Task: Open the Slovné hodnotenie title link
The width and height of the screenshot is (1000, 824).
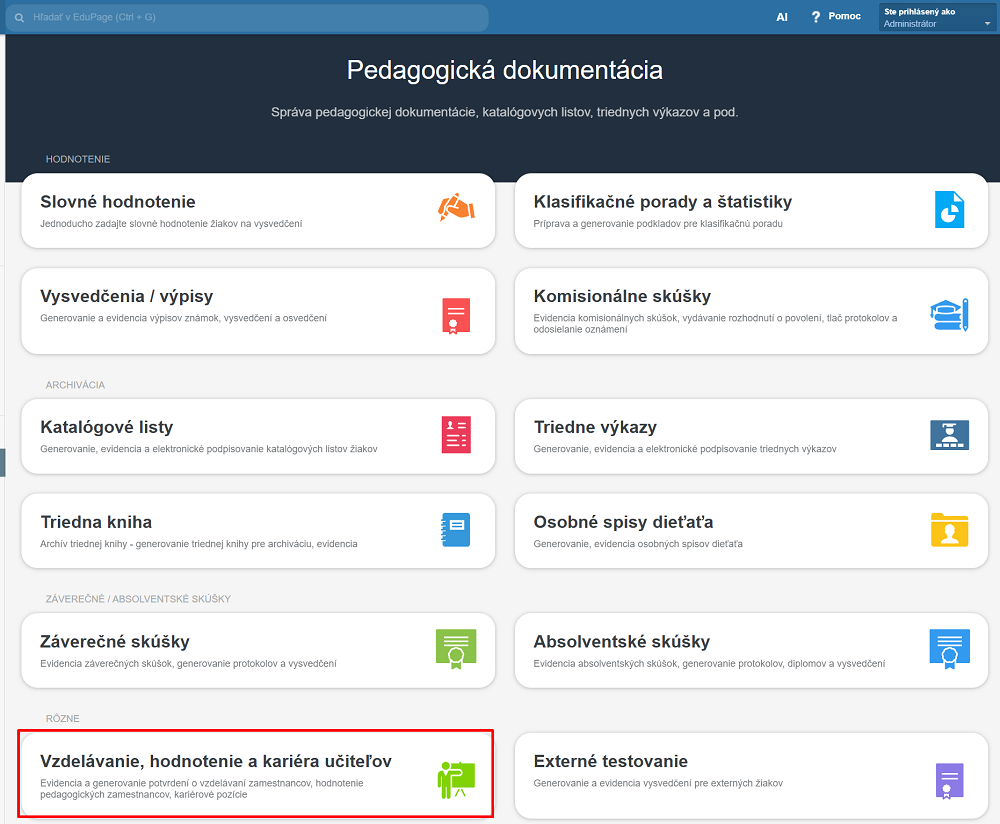Action: tap(118, 202)
